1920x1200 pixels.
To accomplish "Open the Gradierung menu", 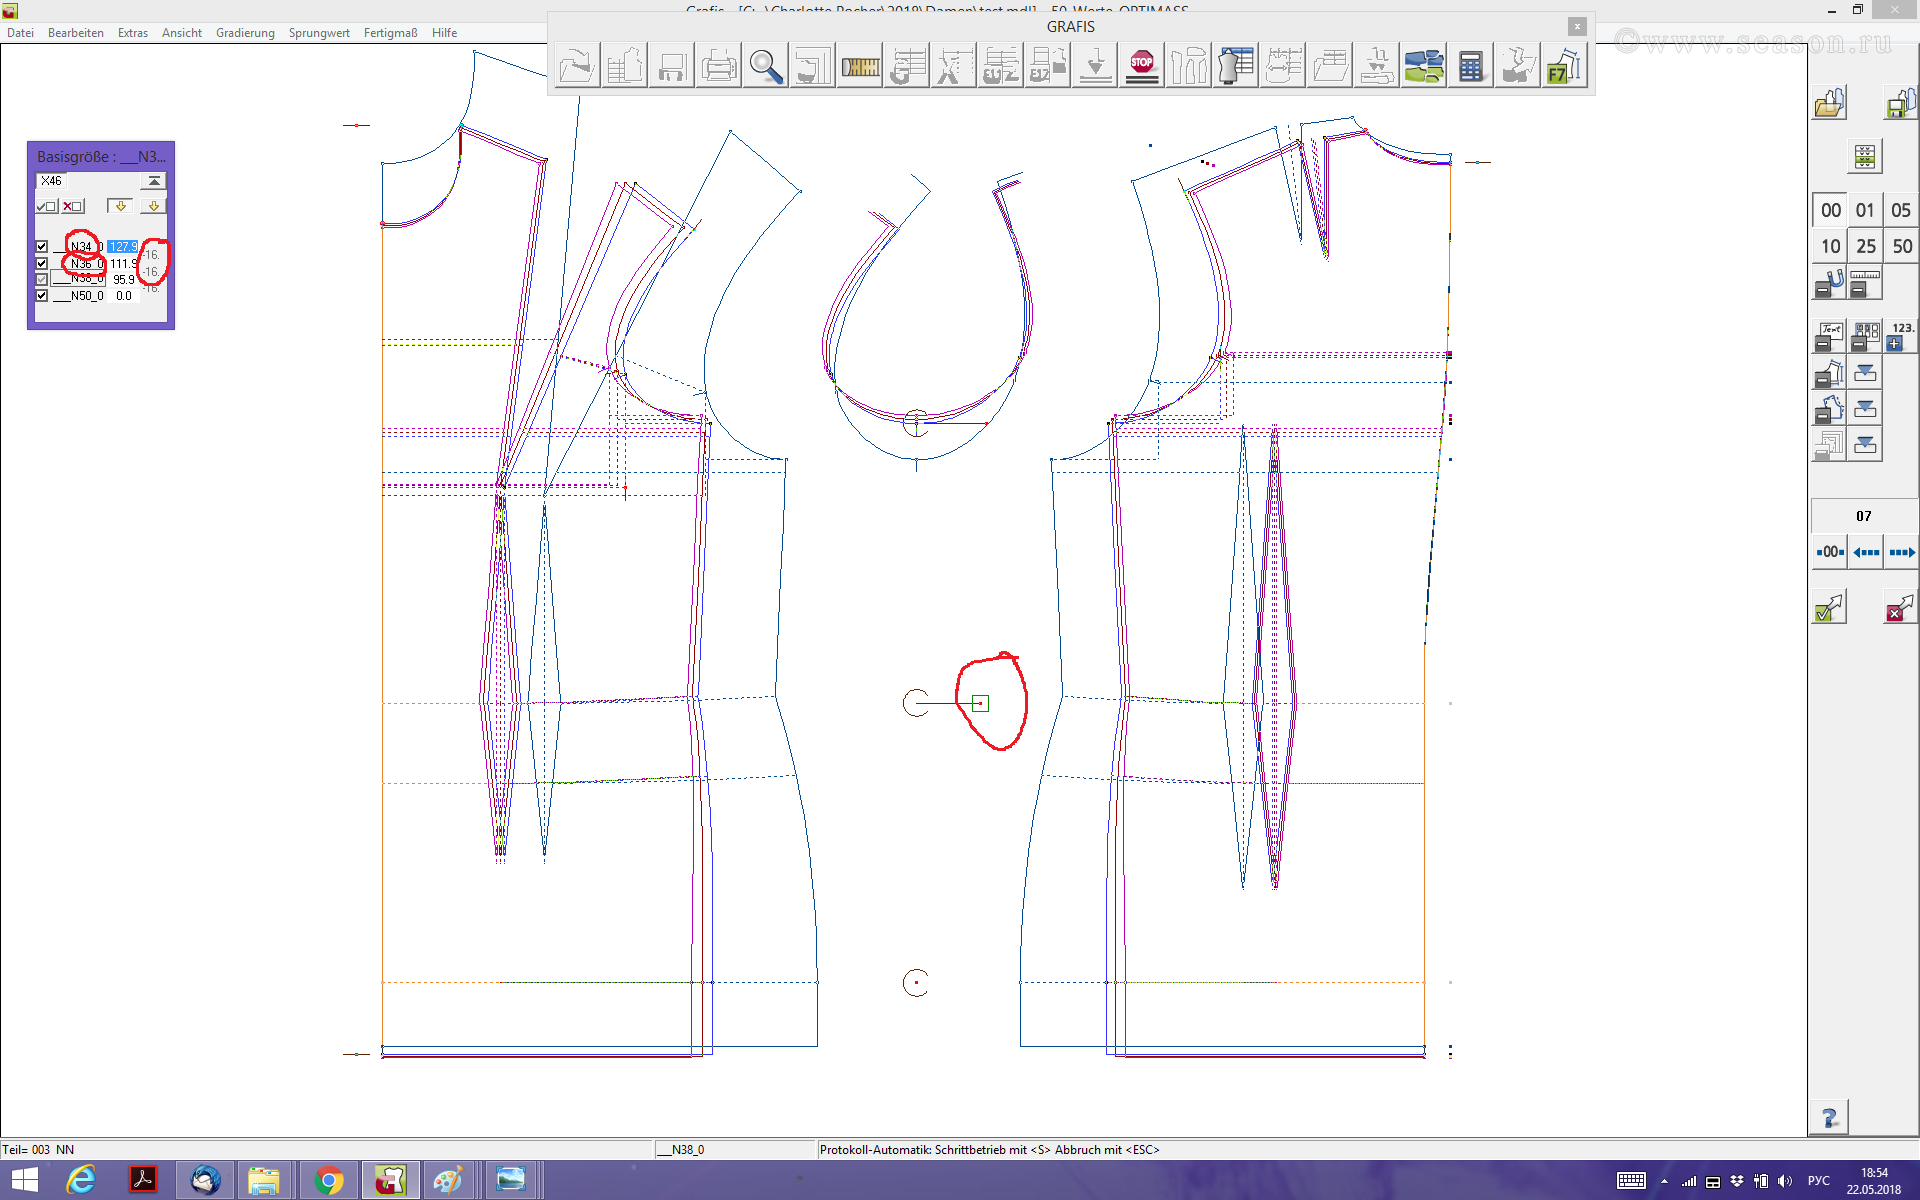I will (x=245, y=33).
